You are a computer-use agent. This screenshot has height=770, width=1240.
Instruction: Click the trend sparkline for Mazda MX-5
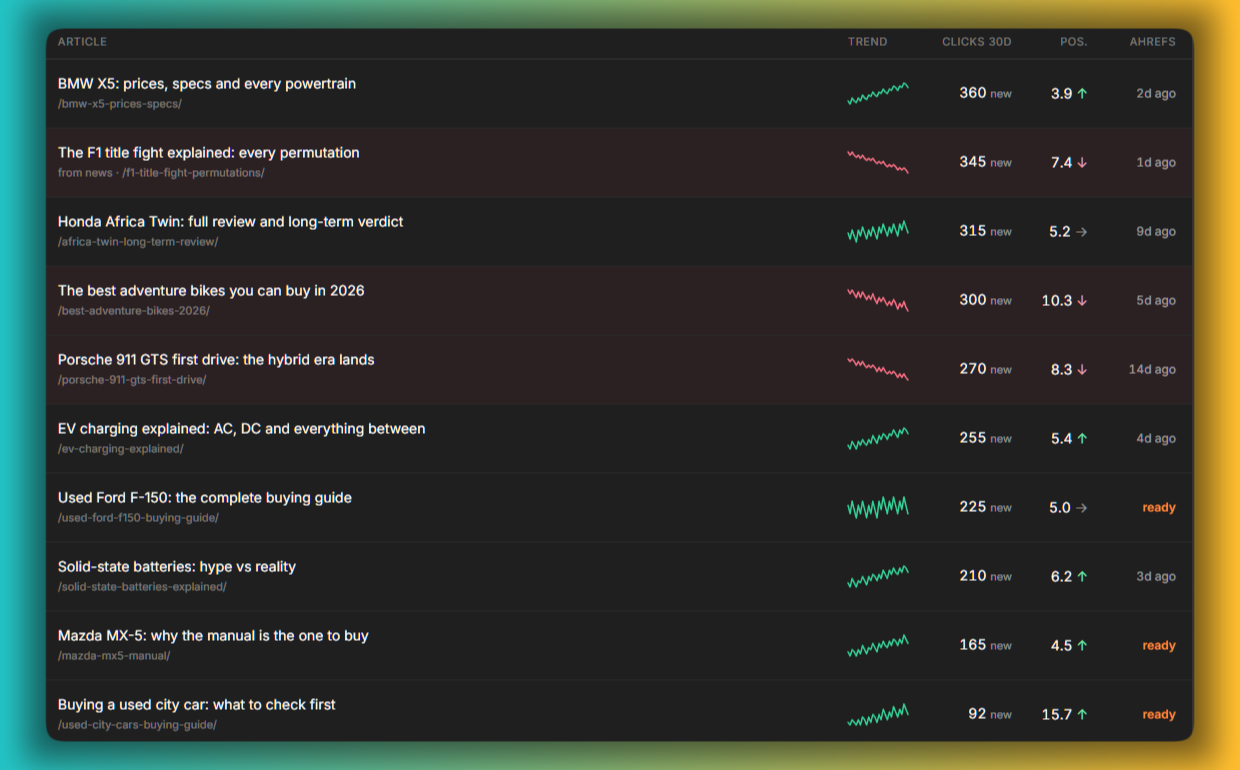point(878,645)
